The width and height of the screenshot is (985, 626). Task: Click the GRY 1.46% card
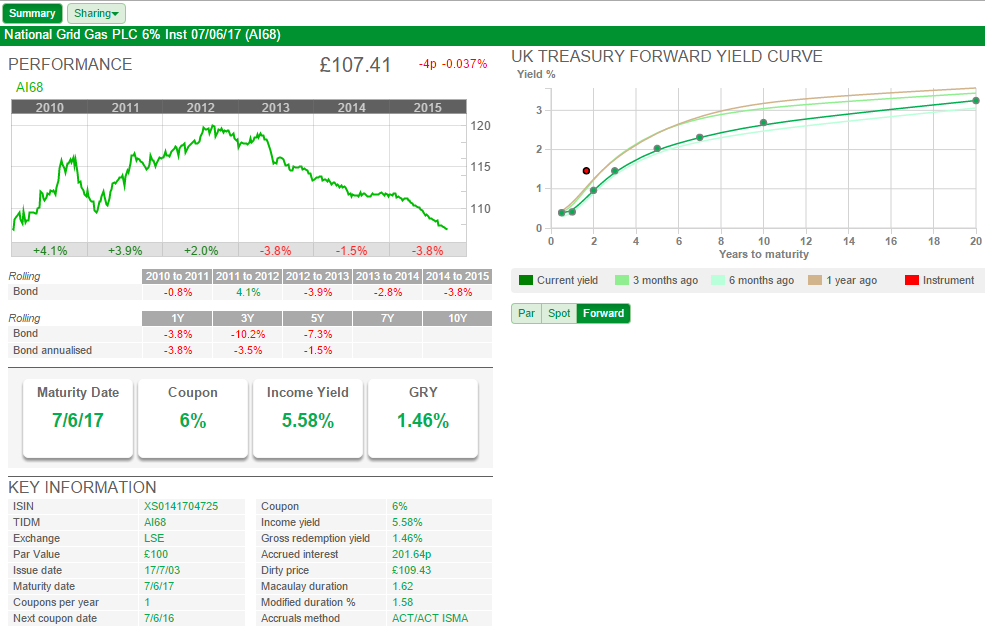coord(423,418)
